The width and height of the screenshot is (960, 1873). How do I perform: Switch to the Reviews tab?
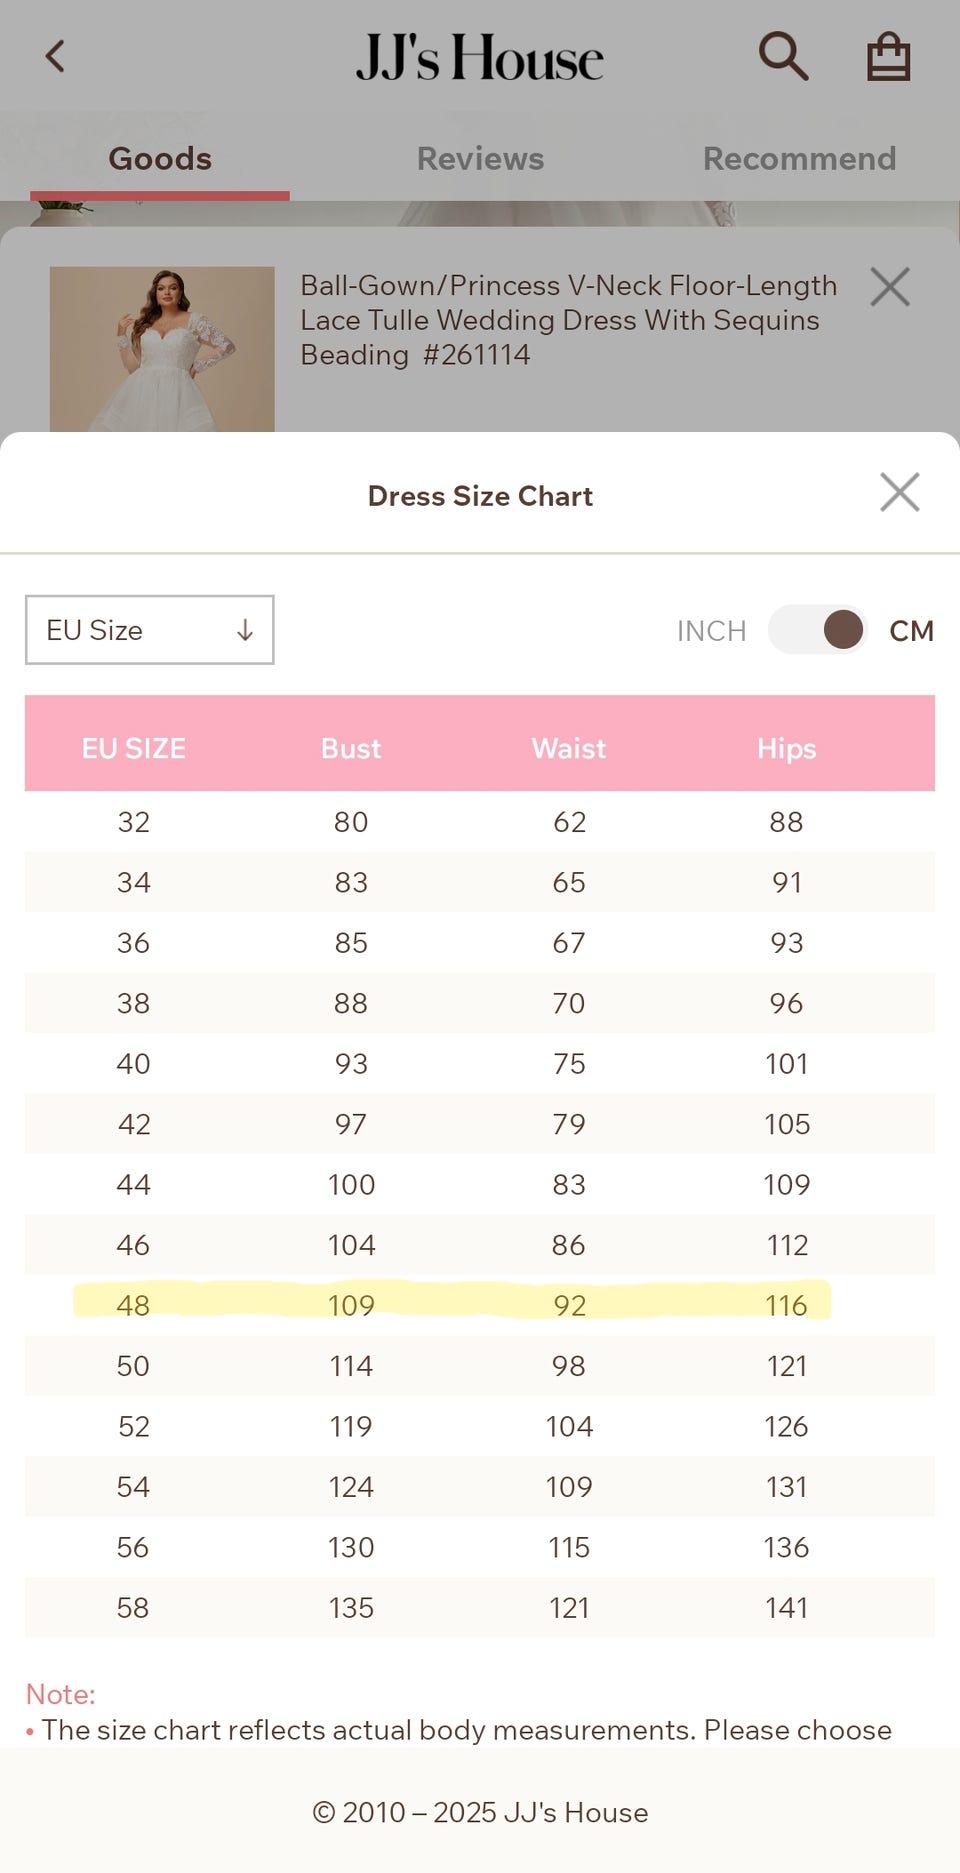click(x=480, y=159)
